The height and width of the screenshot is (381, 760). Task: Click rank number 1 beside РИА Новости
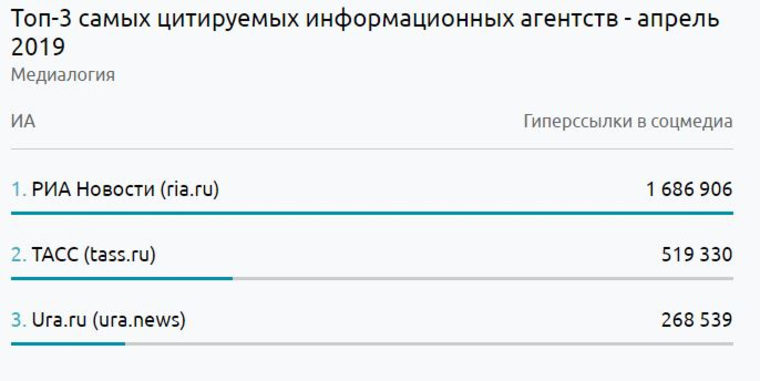18,190
